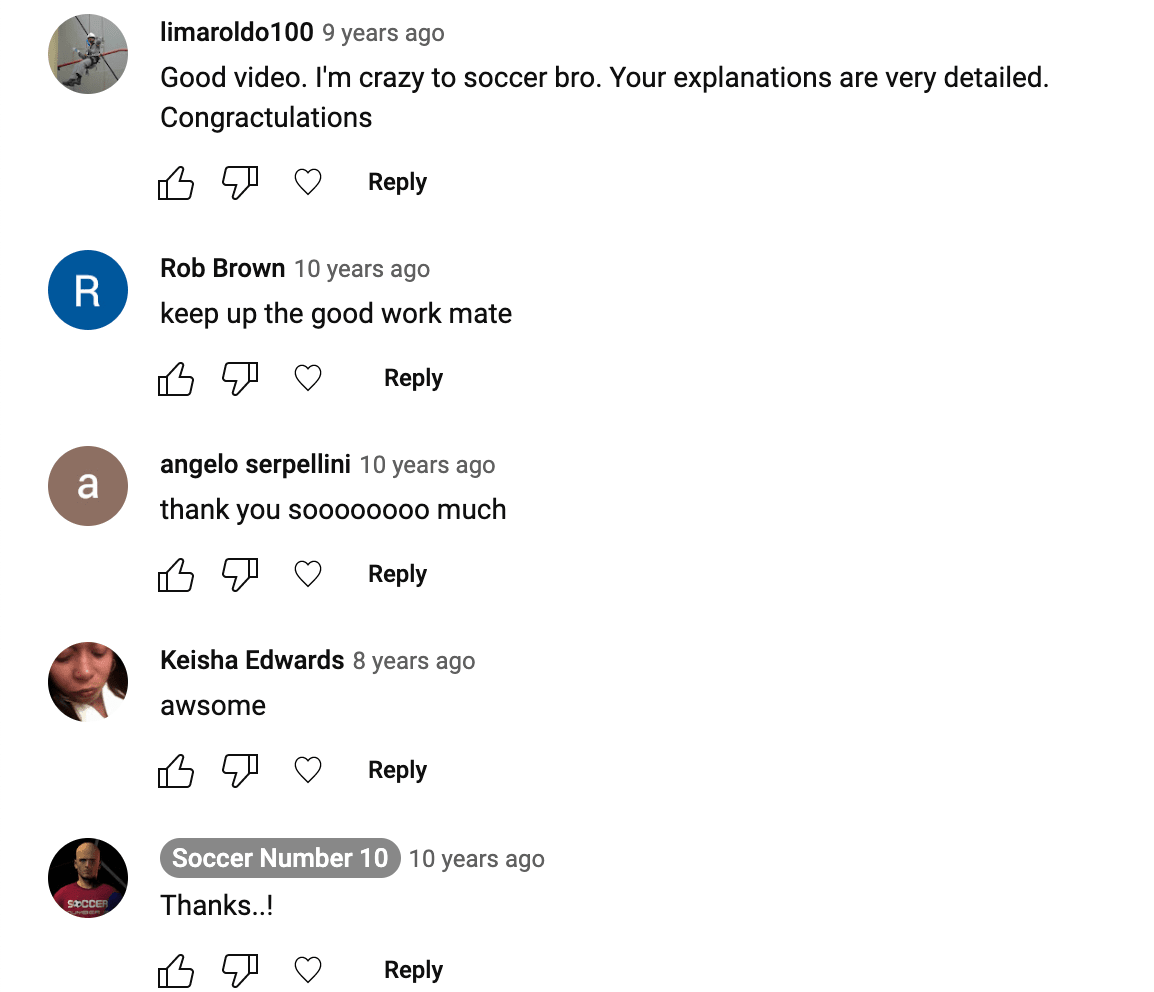
Task: Reply to Rob Brown's comment
Action: [x=413, y=378]
